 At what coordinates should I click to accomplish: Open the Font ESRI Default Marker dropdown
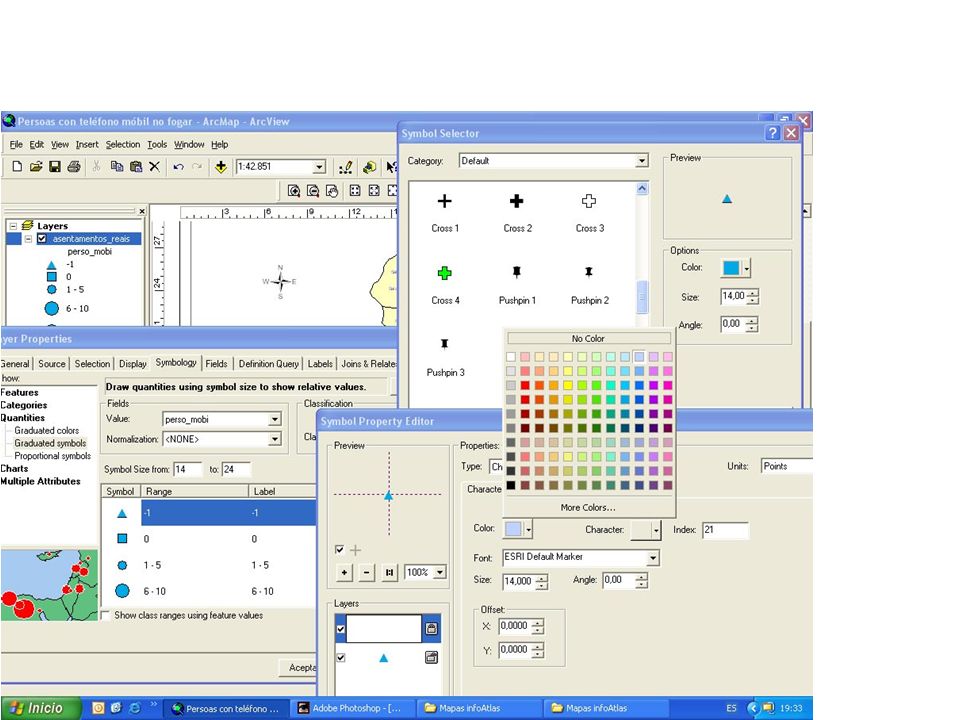[653, 557]
